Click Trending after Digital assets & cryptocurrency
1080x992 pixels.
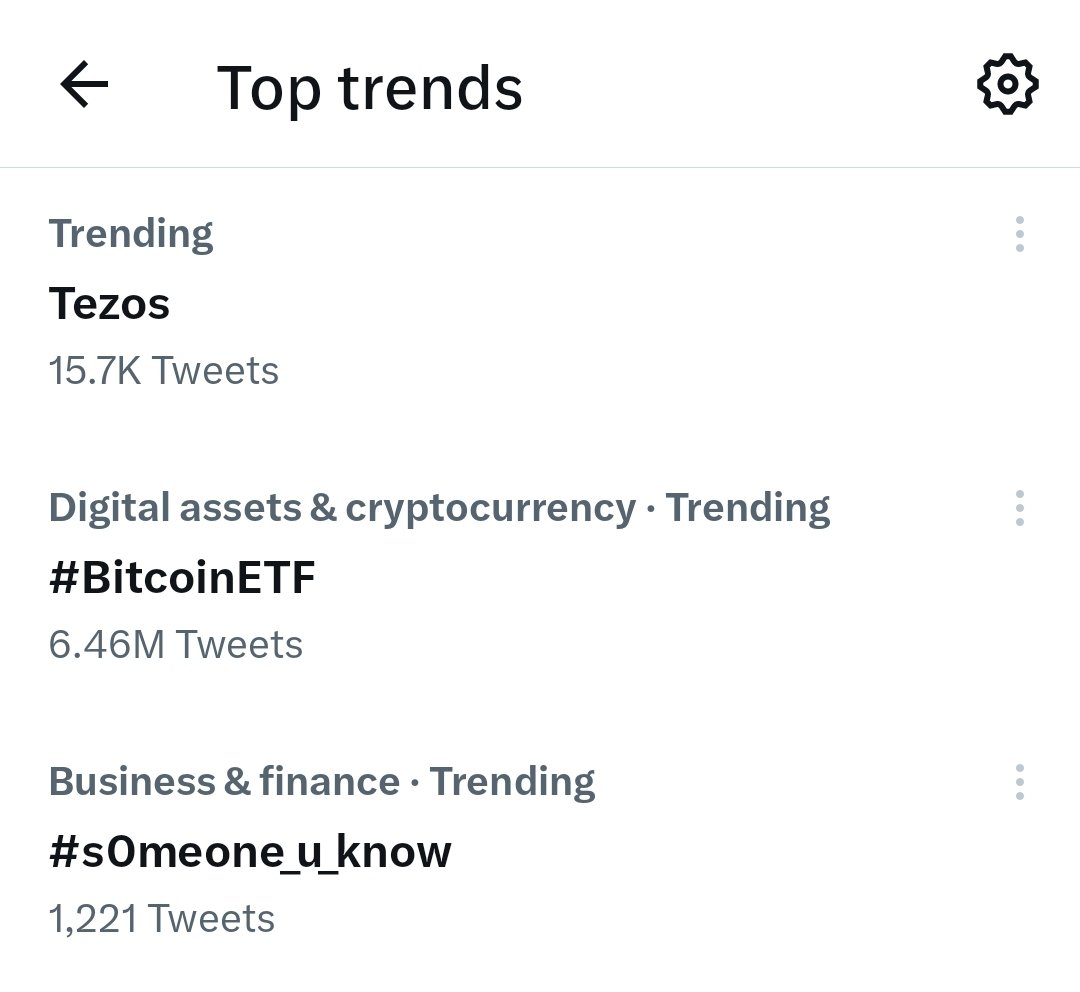click(748, 508)
